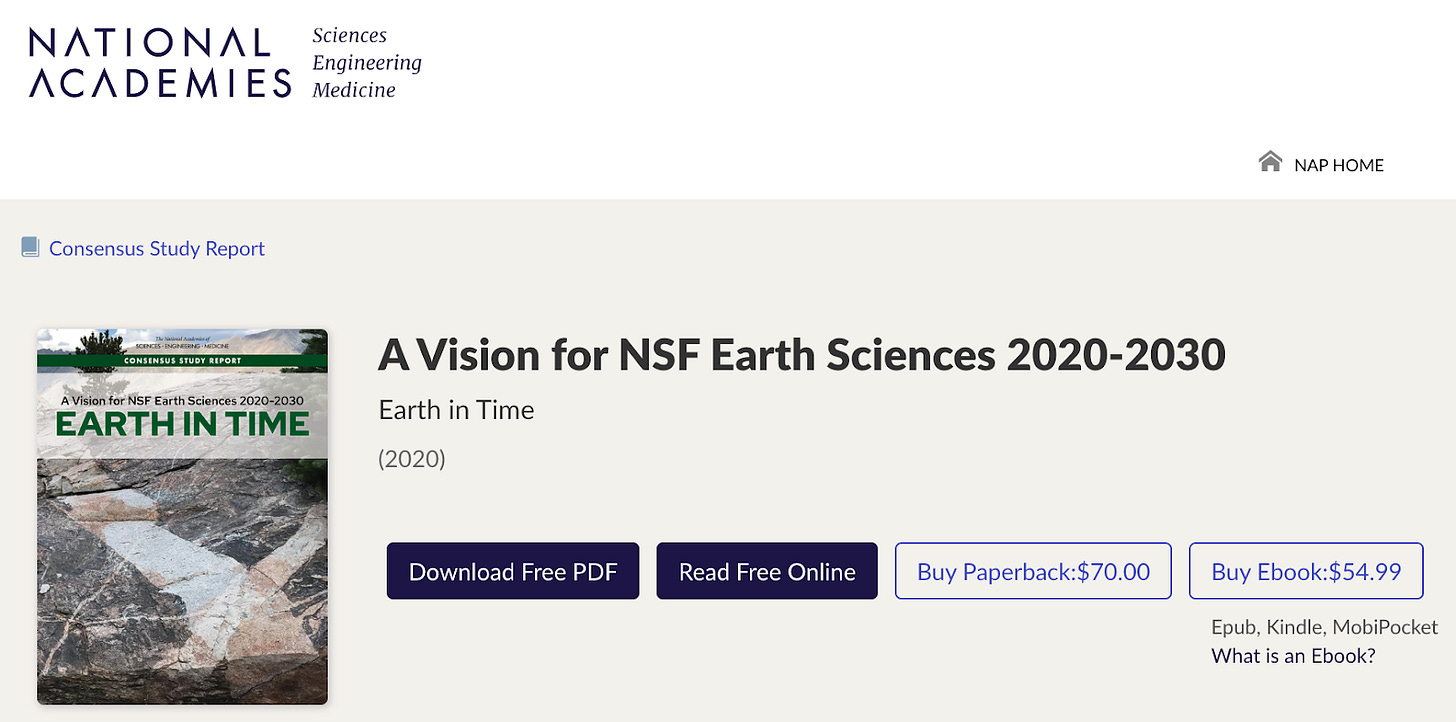Open Read Free Online button
The height and width of the screenshot is (722, 1456).
(x=767, y=571)
